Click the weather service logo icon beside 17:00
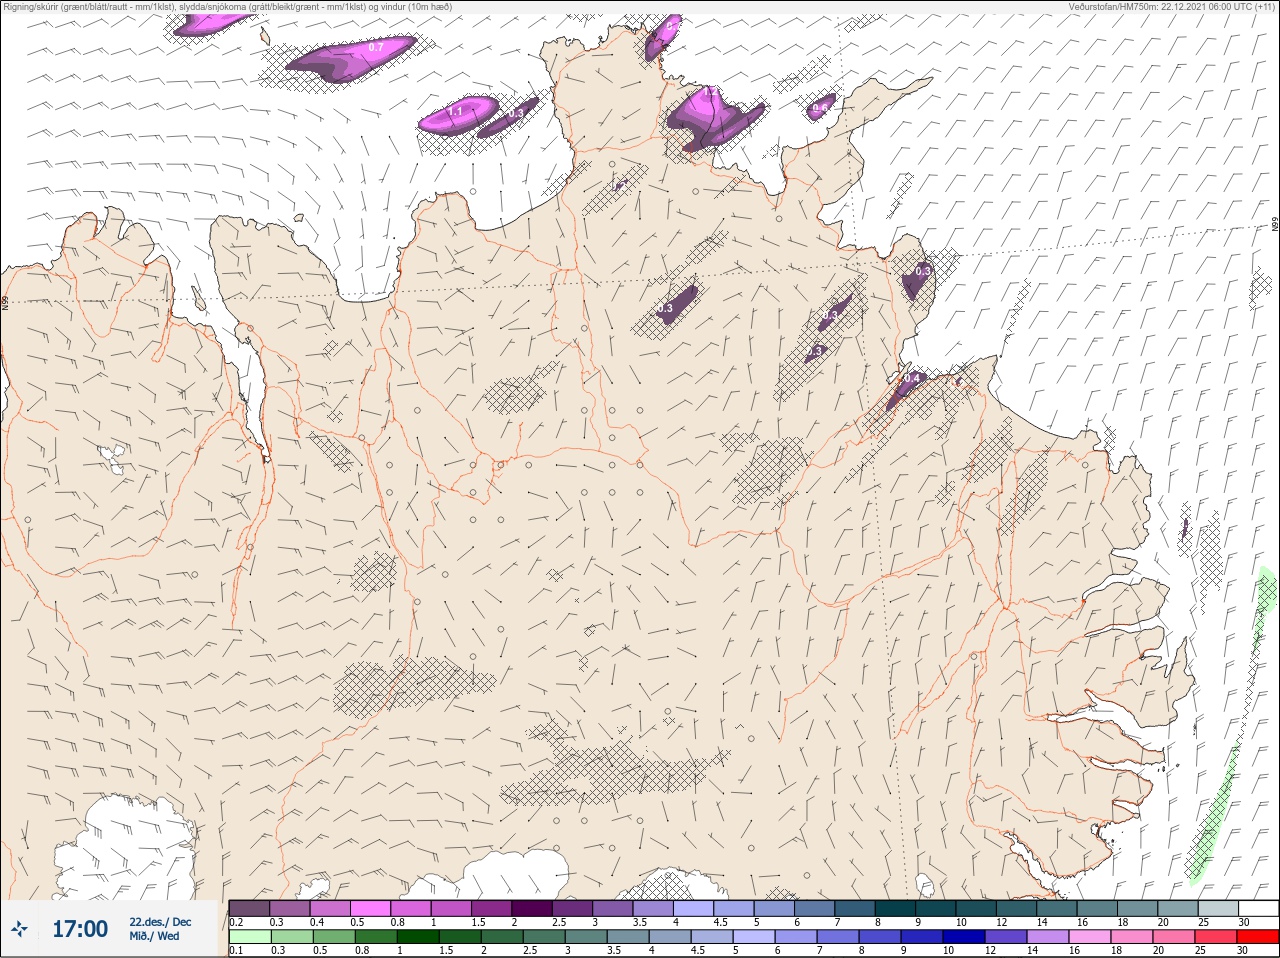 pos(20,929)
